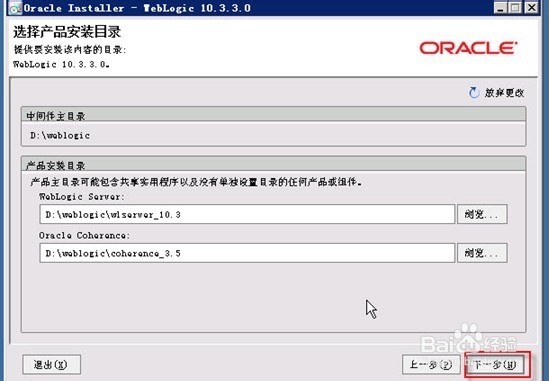Screen dimensions: 549x381
Task: Click the D:\weblogic middleware home path
Action: [x=60, y=135]
